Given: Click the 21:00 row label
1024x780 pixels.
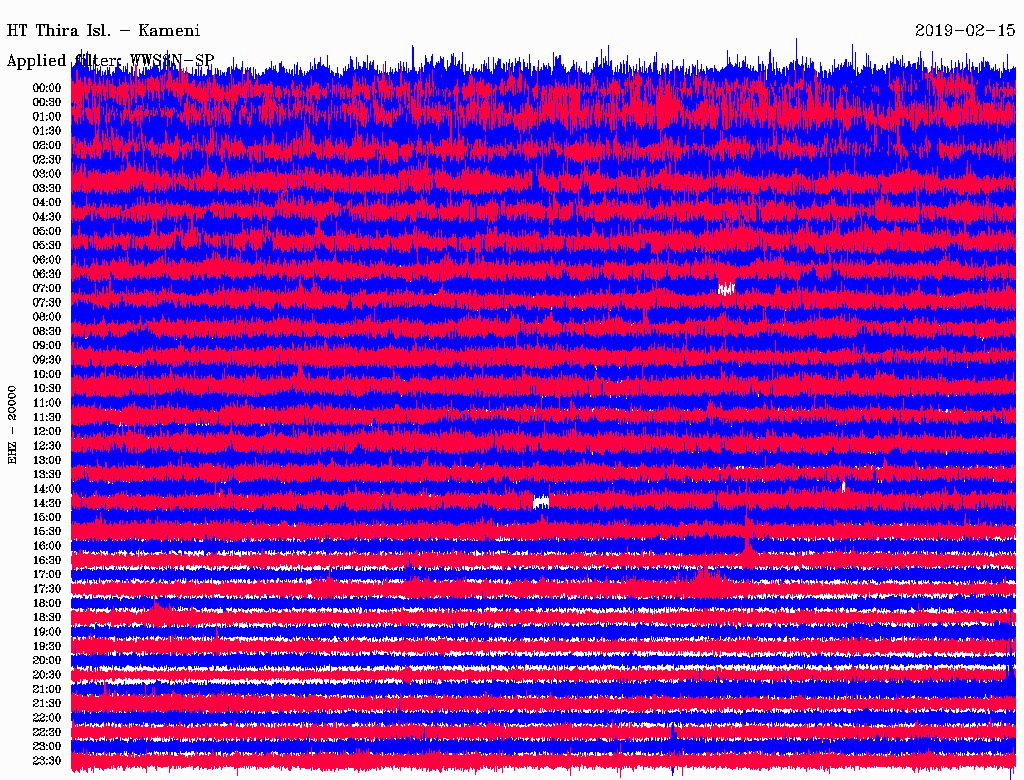Looking at the screenshot, I should point(46,689).
